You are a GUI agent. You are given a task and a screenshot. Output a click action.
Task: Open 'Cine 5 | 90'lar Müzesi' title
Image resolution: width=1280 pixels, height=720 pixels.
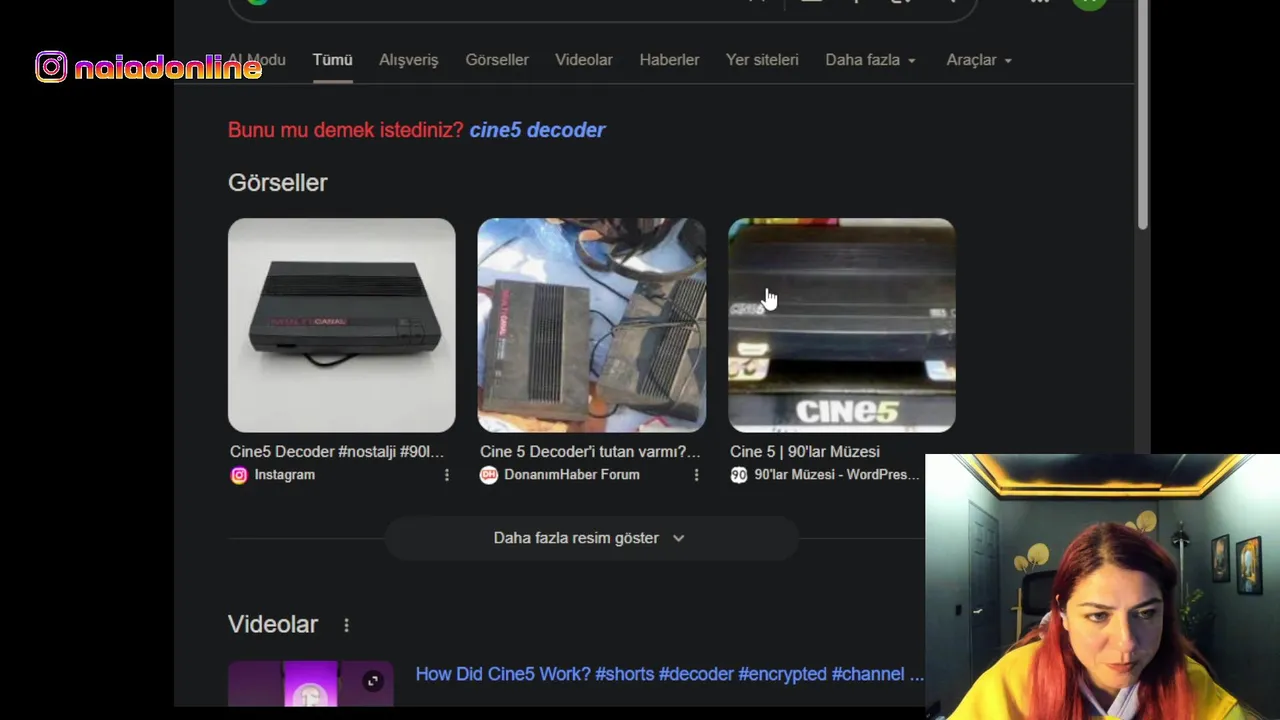[x=805, y=452]
